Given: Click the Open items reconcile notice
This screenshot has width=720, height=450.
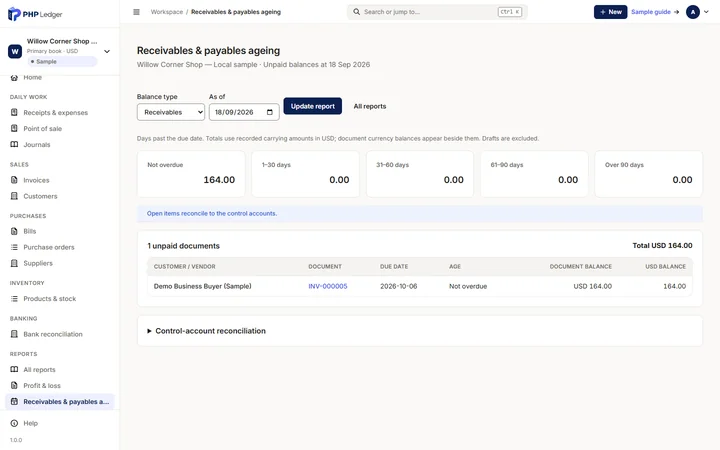Looking at the screenshot, I should [420, 214].
